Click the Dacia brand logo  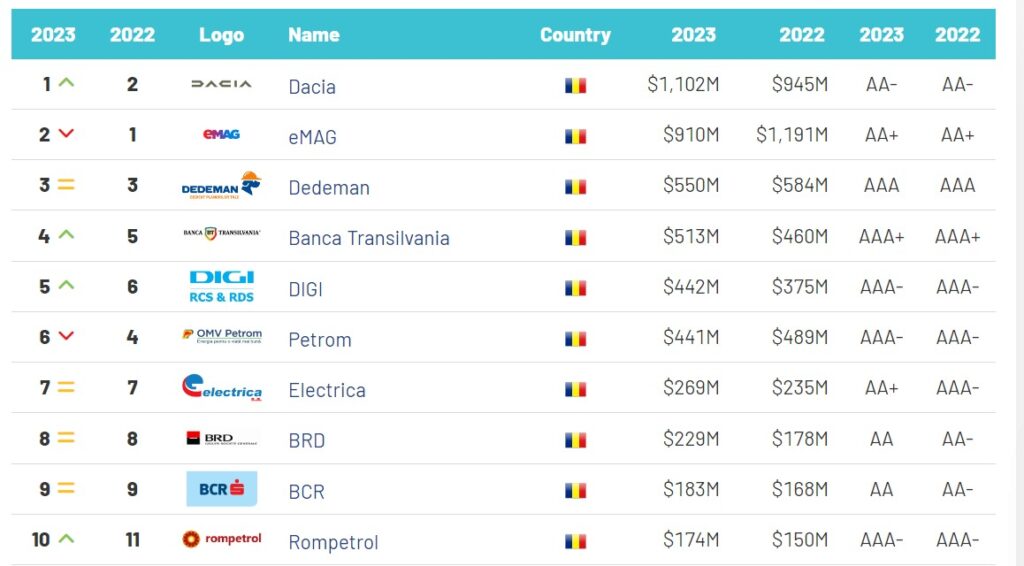221,85
